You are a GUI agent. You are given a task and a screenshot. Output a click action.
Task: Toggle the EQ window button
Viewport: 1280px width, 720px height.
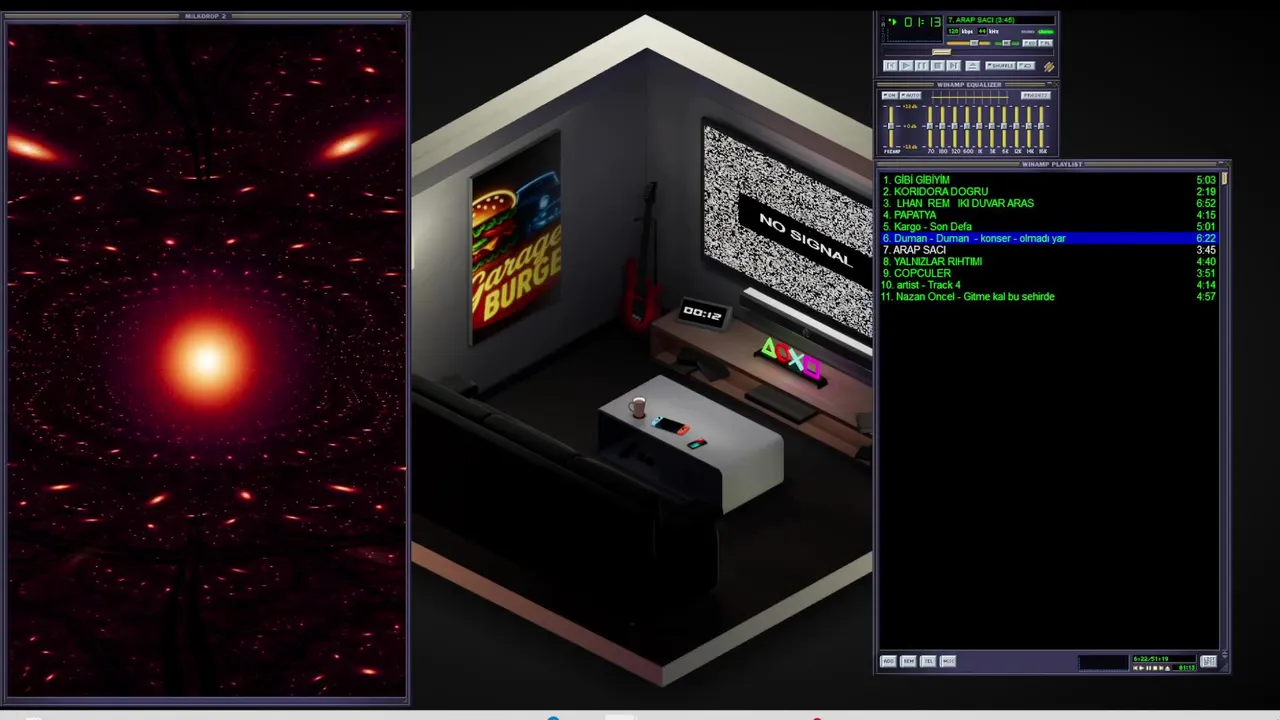tap(1030, 43)
